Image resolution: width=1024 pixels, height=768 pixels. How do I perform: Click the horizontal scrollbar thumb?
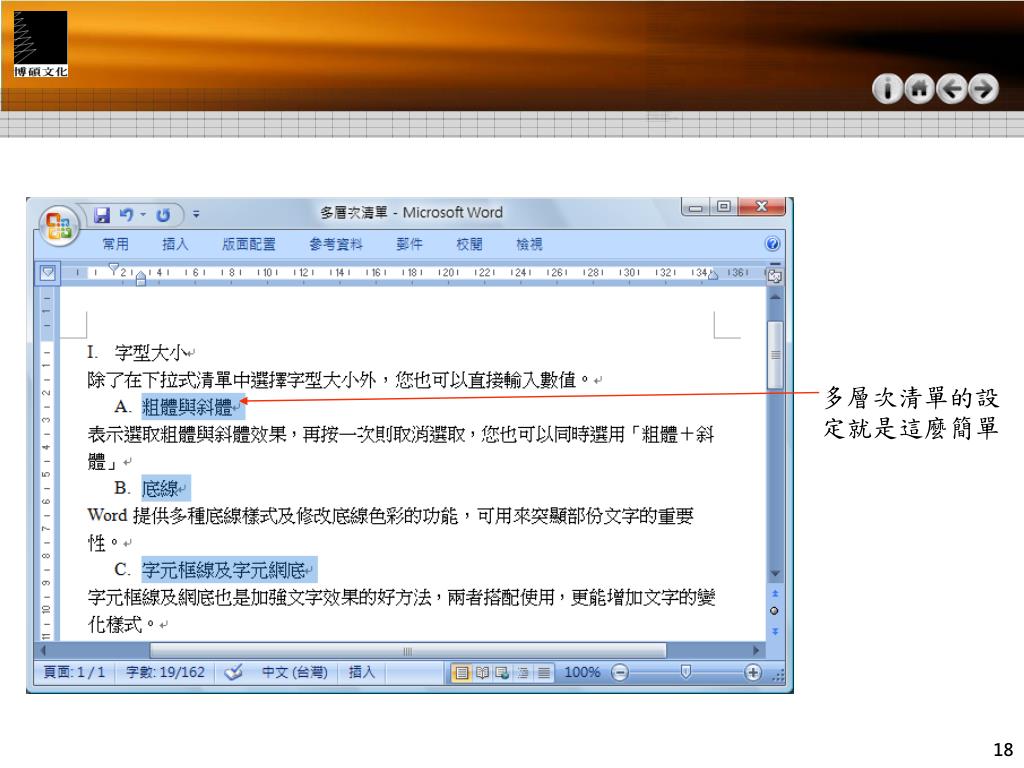pyautogui.click(x=408, y=651)
